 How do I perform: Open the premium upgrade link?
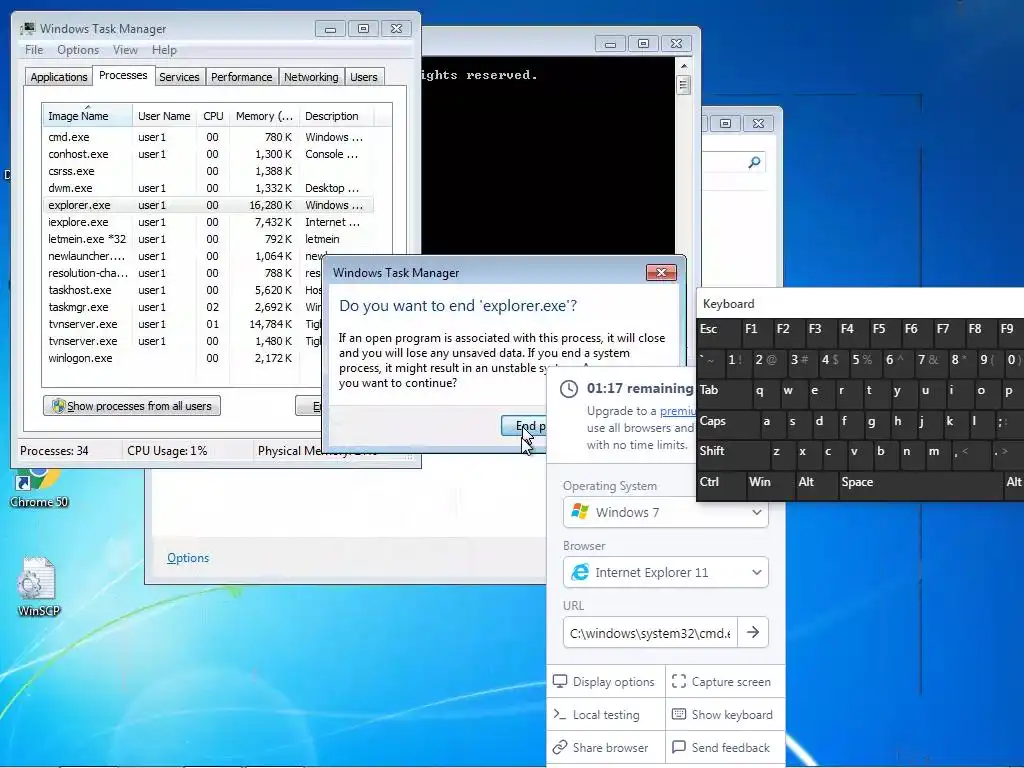click(x=677, y=411)
